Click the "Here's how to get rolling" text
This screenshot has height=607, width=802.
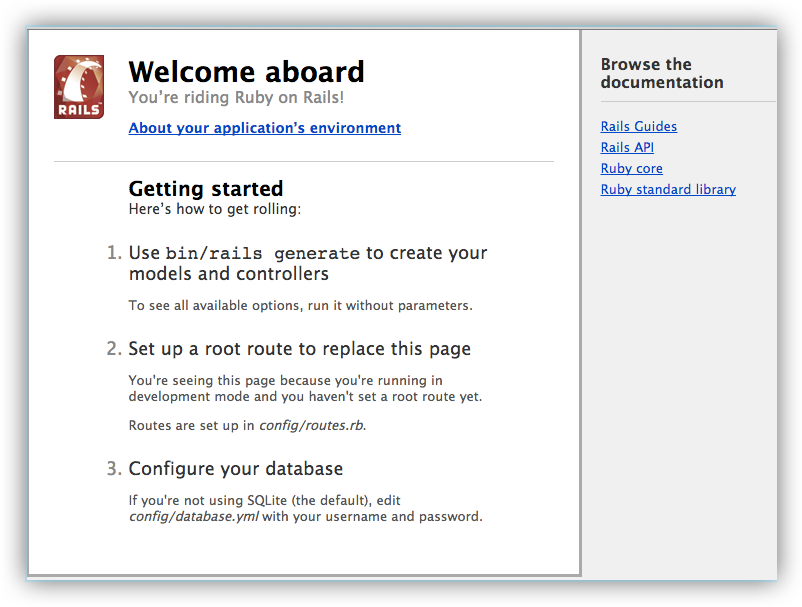[x=215, y=210]
